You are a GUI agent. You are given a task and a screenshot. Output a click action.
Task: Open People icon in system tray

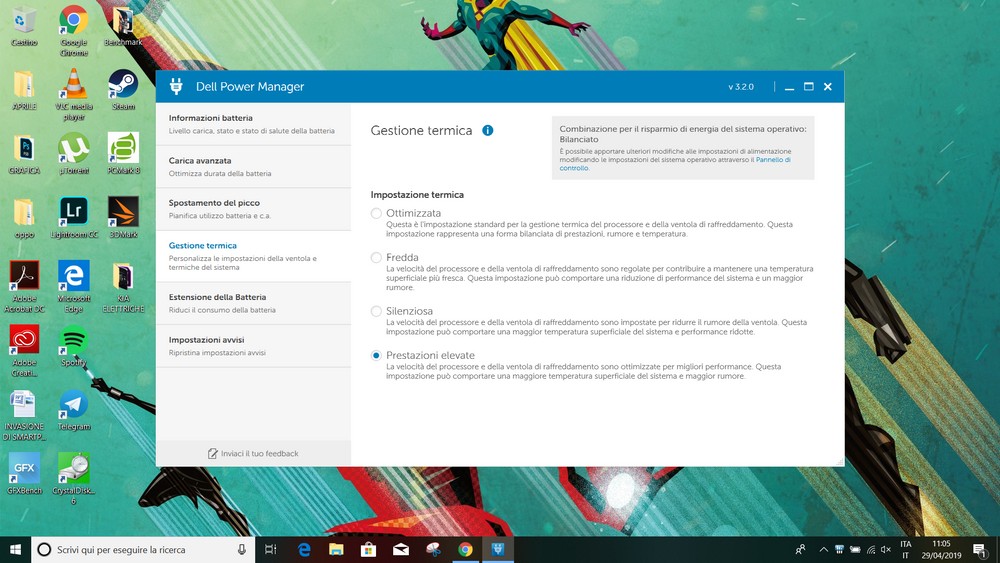pyautogui.click(x=800, y=549)
